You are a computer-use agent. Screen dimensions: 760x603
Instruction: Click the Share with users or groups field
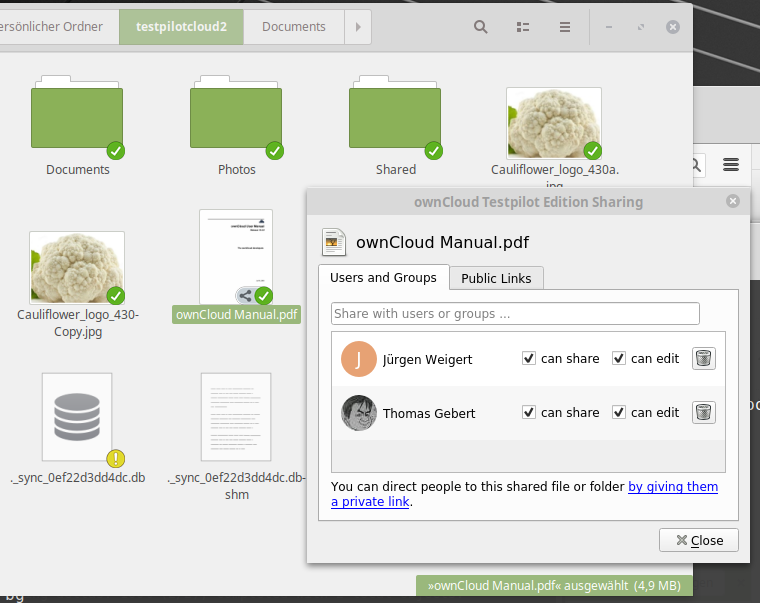click(515, 314)
